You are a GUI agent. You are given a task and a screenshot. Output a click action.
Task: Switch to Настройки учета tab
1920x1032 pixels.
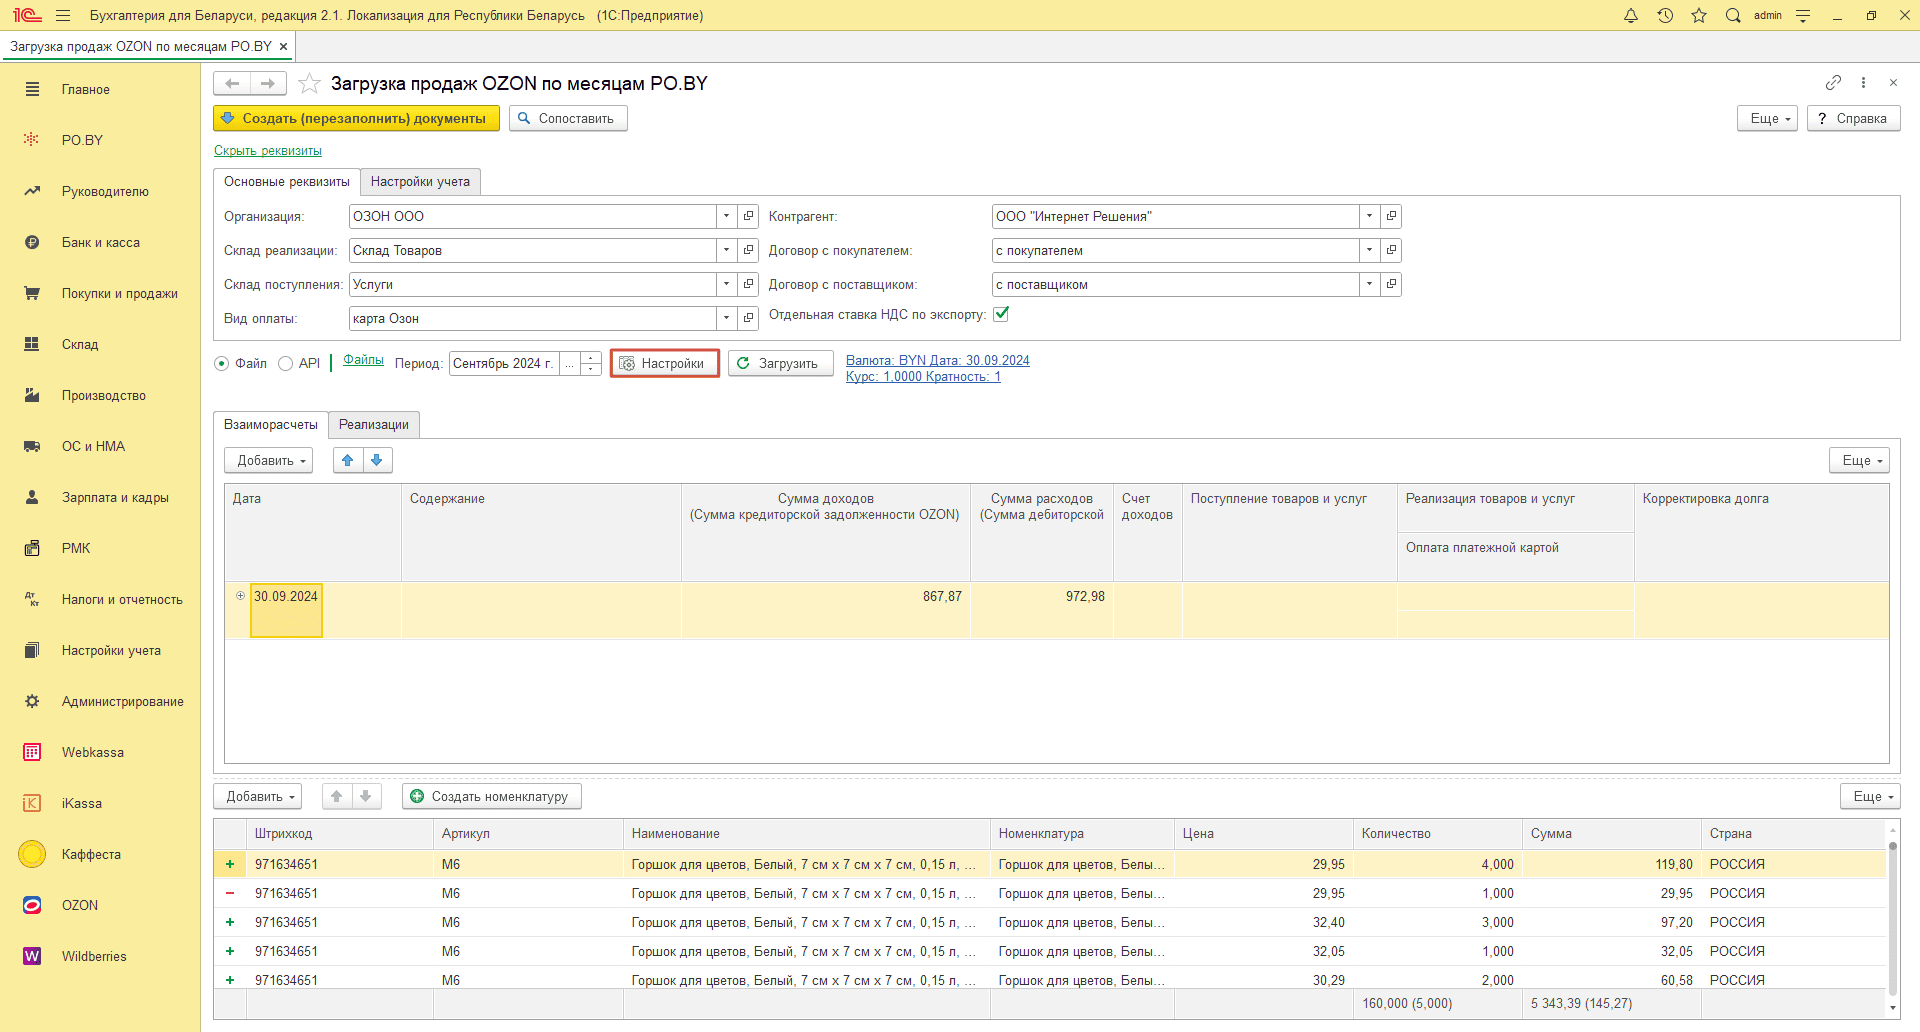pyautogui.click(x=420, y=181)
